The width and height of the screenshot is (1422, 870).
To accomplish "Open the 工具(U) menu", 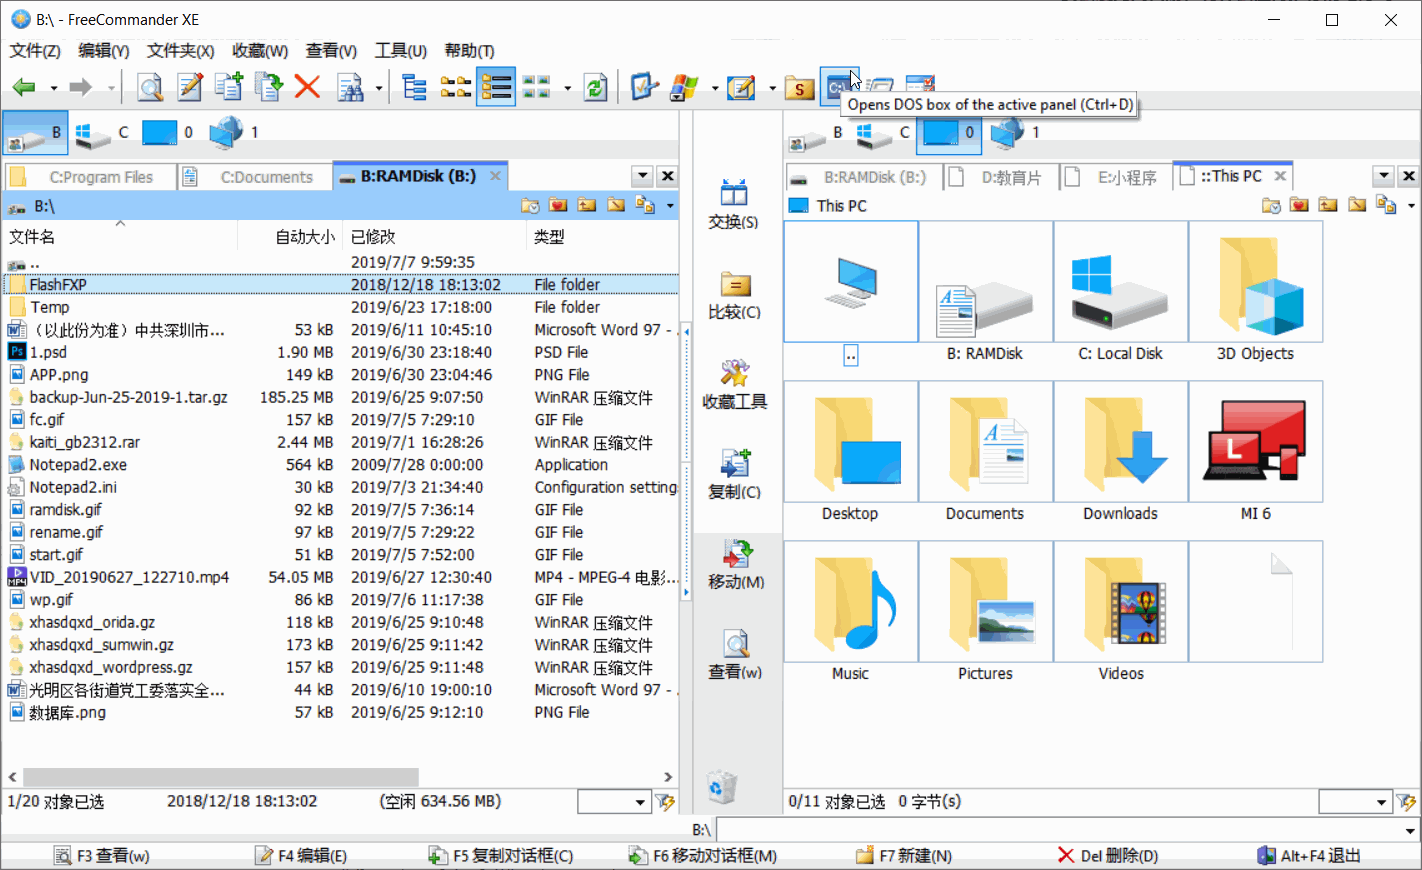I will tap(400, 50).
